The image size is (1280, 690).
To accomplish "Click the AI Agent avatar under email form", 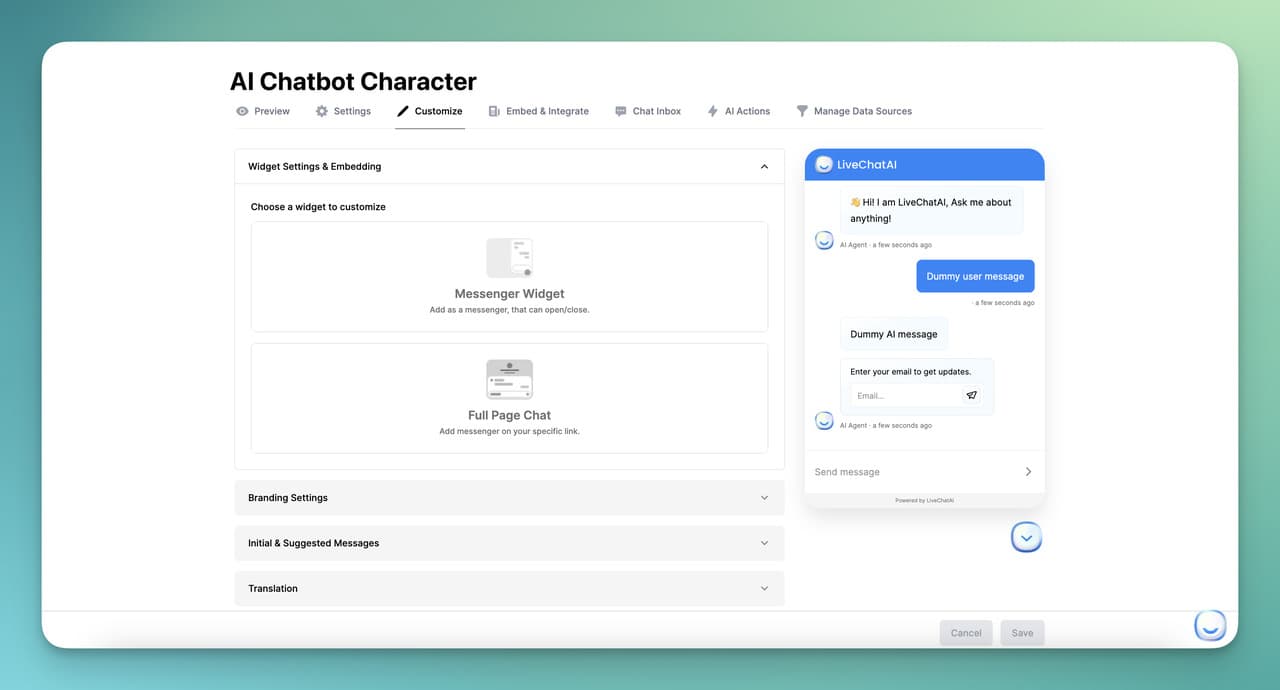I will tap(824, 421).
